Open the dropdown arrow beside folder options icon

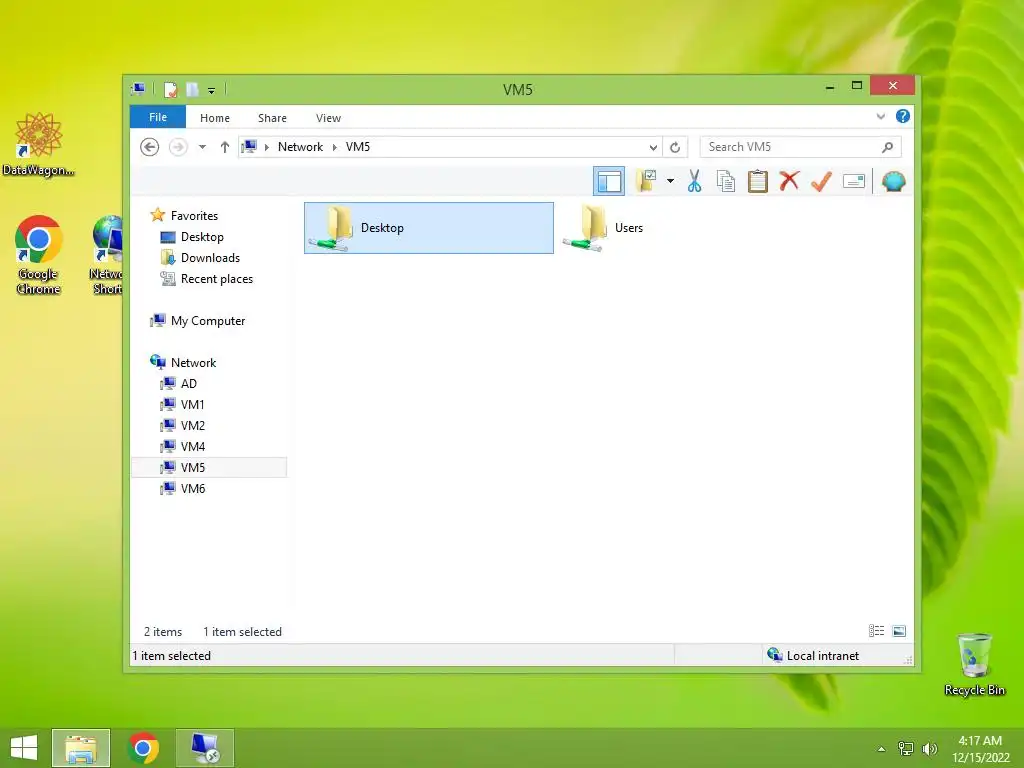(670, 181)
